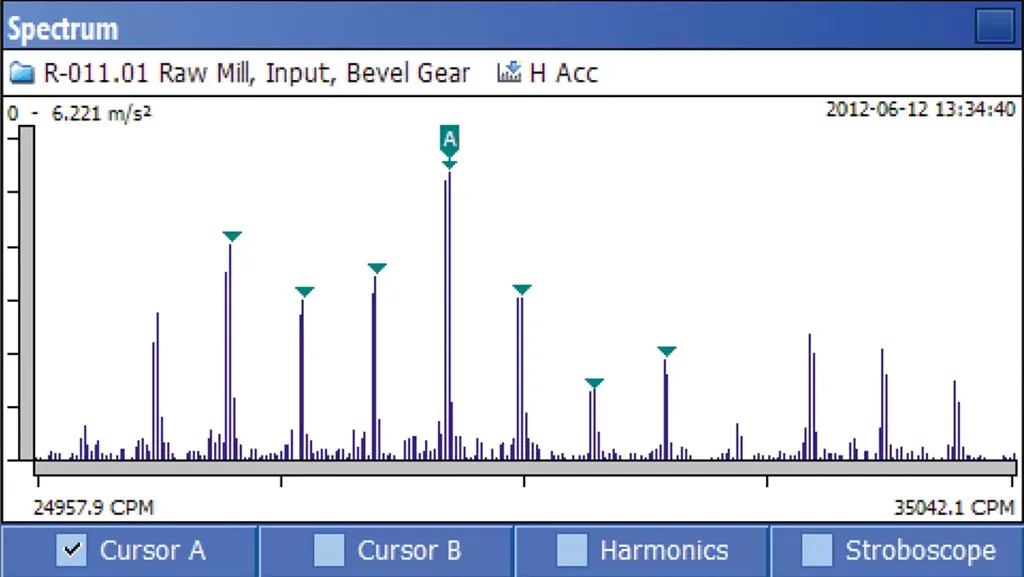Image resolution: width=1024 pixels, height=577 pixels.
Task: Click teal triangle marker immediately left of cursor A
Action: (377, 268)
